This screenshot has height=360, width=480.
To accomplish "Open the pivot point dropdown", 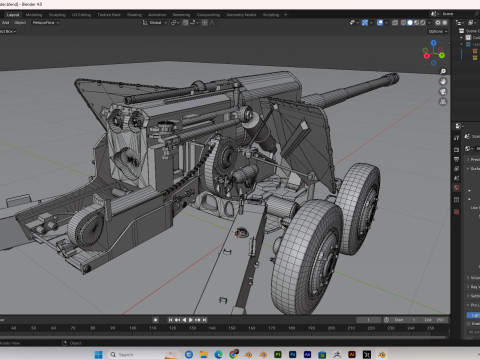I will click(175, 23).
